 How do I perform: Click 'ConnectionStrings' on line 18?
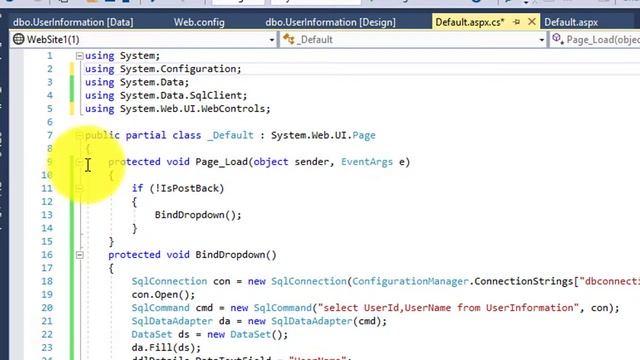tap(524, 281)
